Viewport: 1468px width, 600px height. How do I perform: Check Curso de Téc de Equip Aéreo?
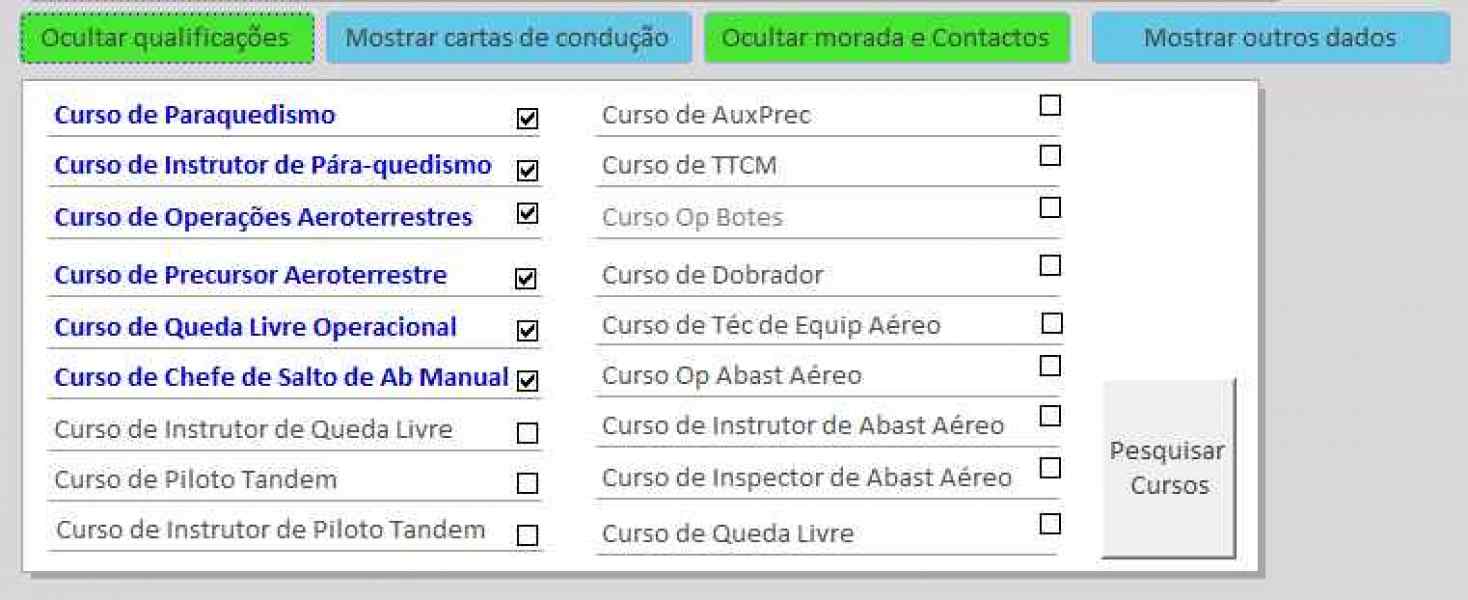[1052, 323]
